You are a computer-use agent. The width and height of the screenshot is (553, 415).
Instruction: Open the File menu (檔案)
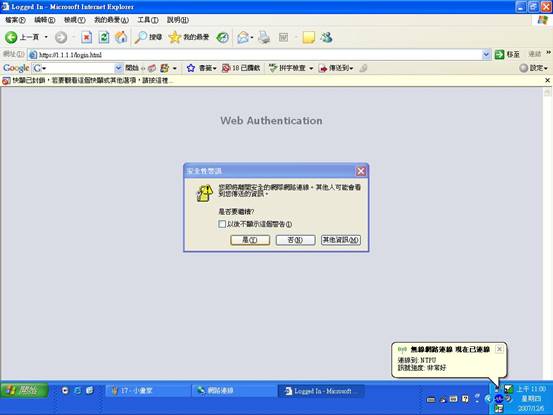(15, 20)
